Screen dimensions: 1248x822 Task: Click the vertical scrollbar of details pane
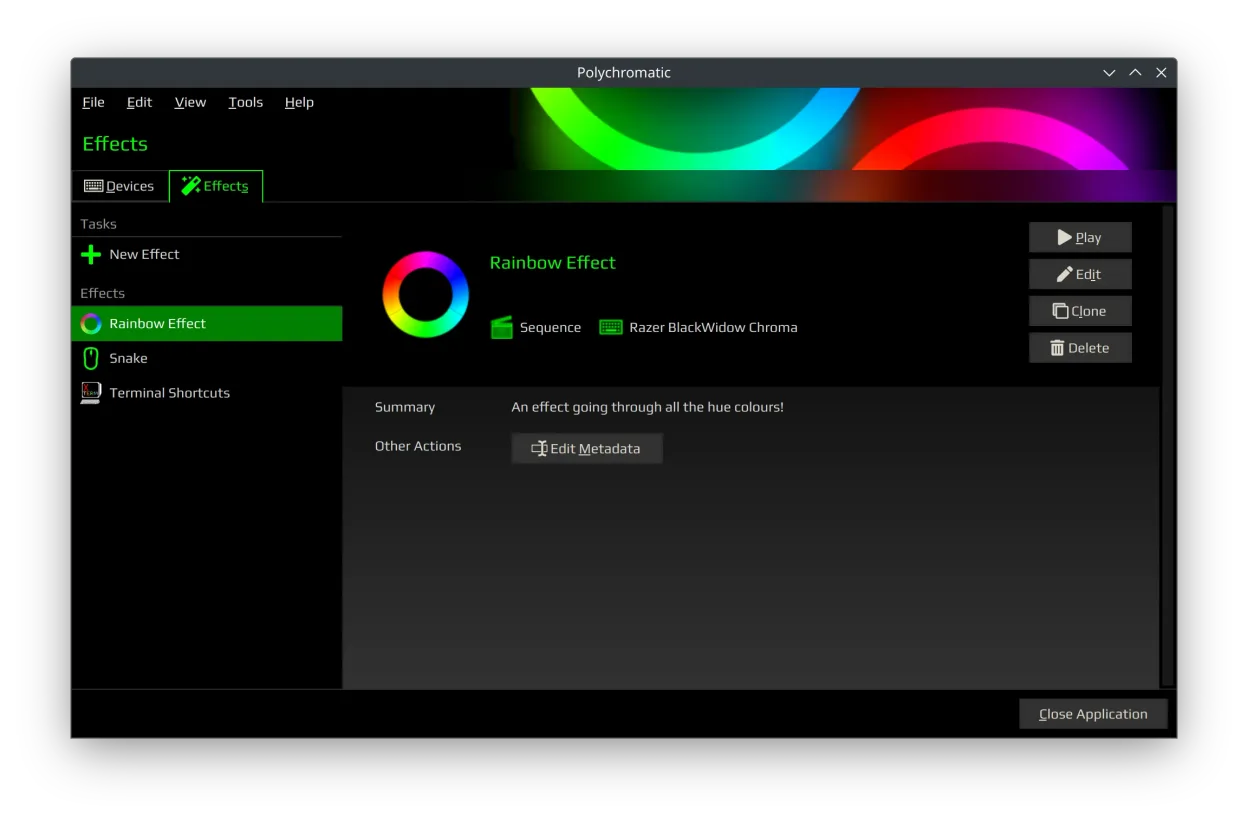point(1166,446)
